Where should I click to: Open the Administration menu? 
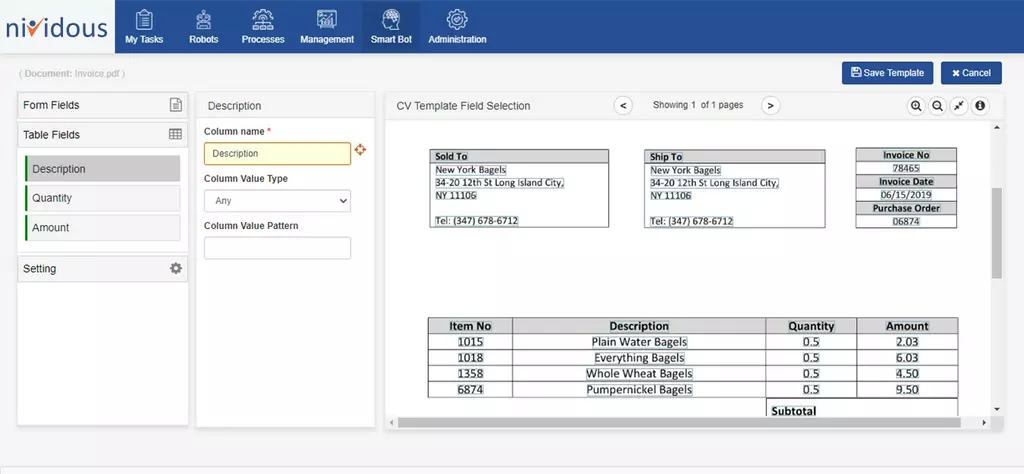[457, 27]
